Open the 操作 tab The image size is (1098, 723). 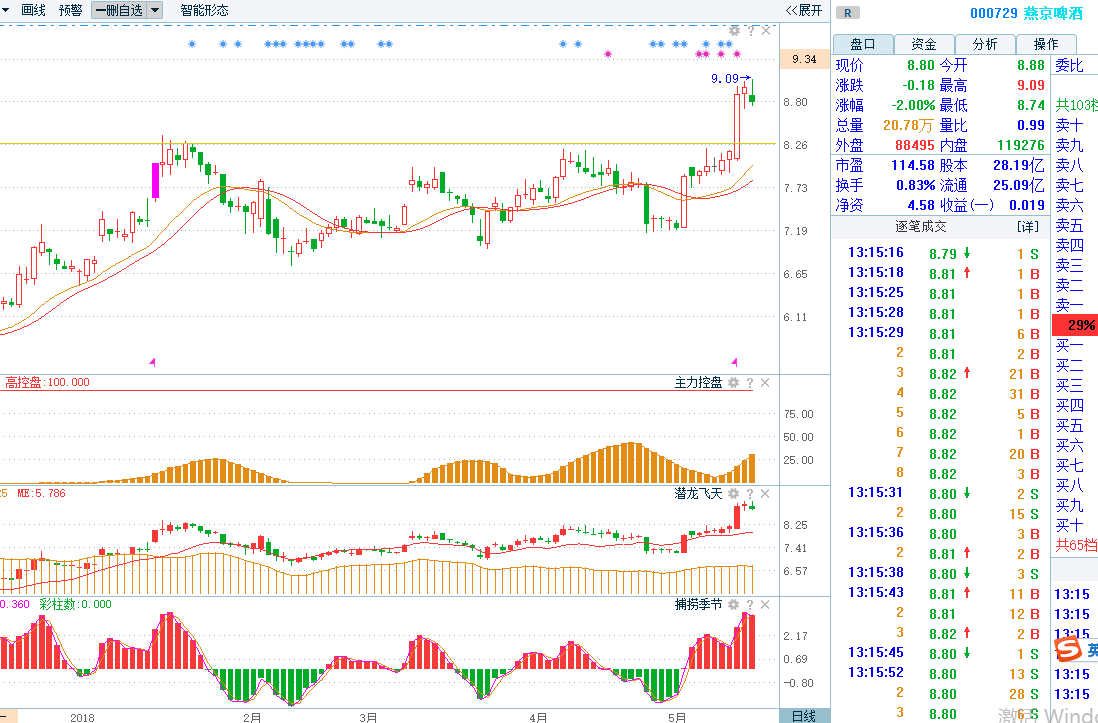pos(1046,44)
